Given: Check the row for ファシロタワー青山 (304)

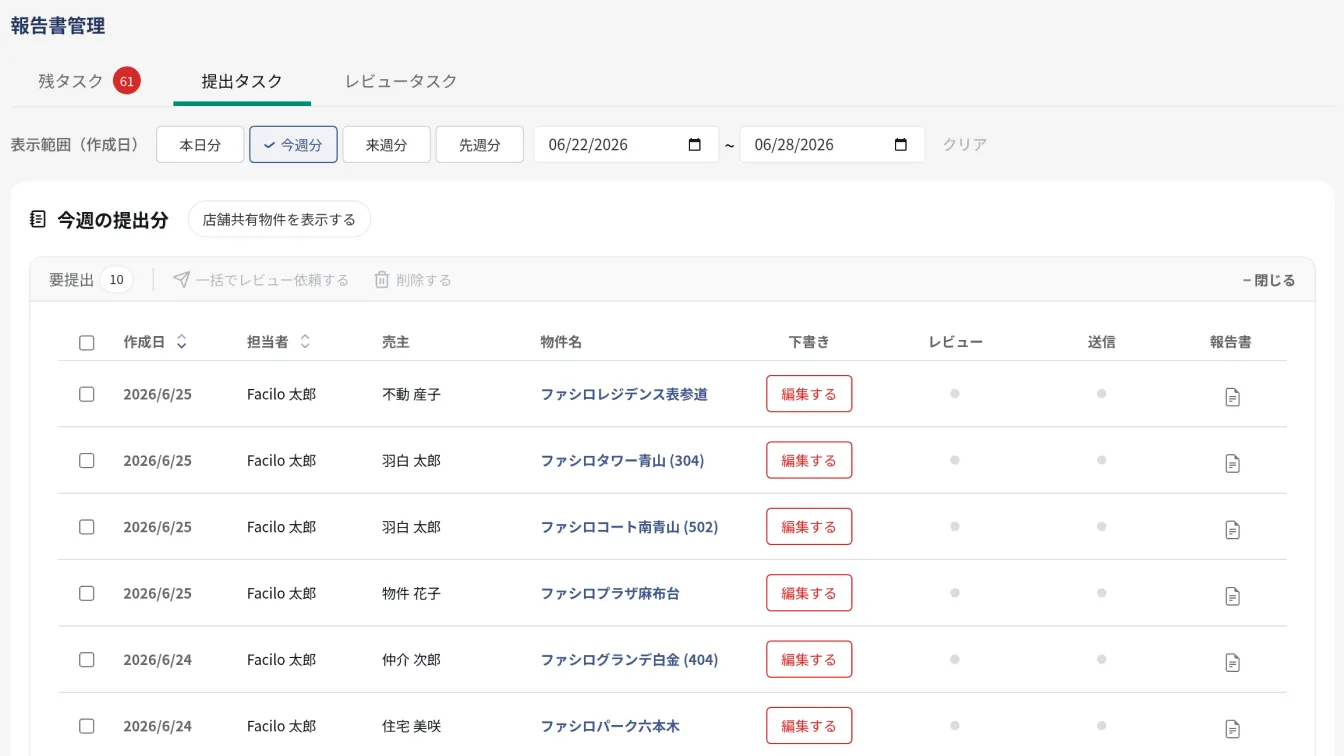Looking at the screenshot, I should point(87,461).
